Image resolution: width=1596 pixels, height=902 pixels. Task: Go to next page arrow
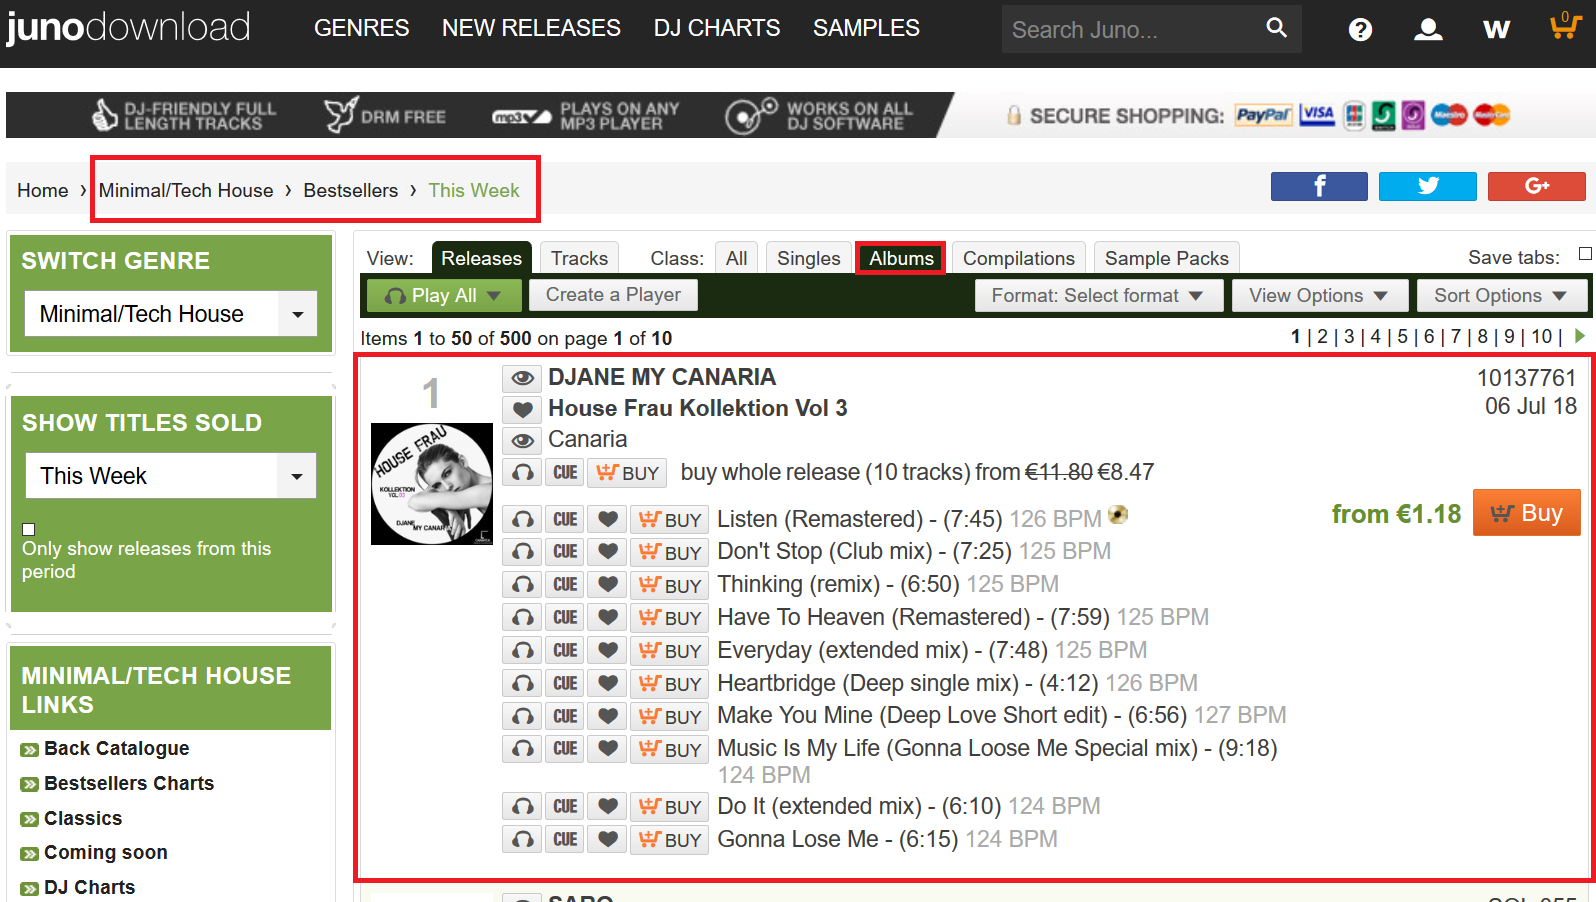tap(1580, 336)
